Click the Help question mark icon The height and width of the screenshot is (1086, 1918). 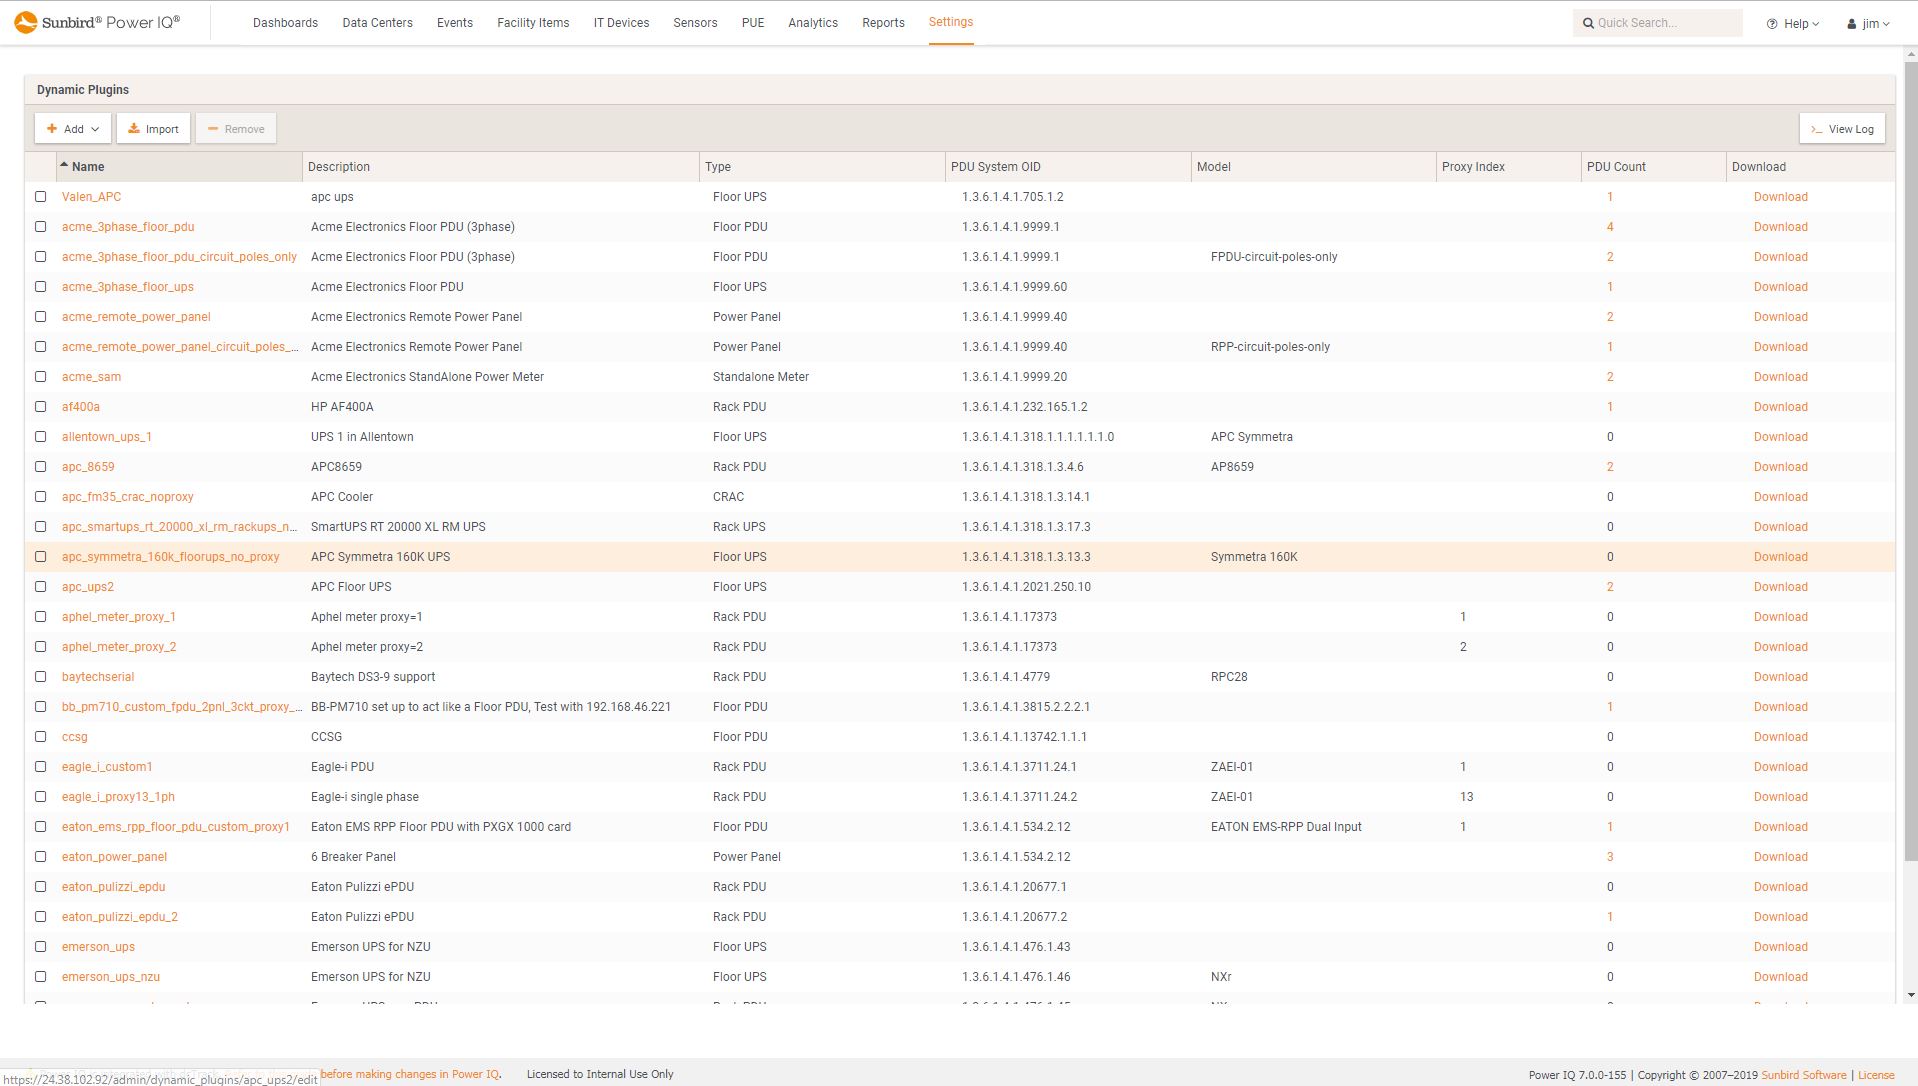coord(1770,22)
